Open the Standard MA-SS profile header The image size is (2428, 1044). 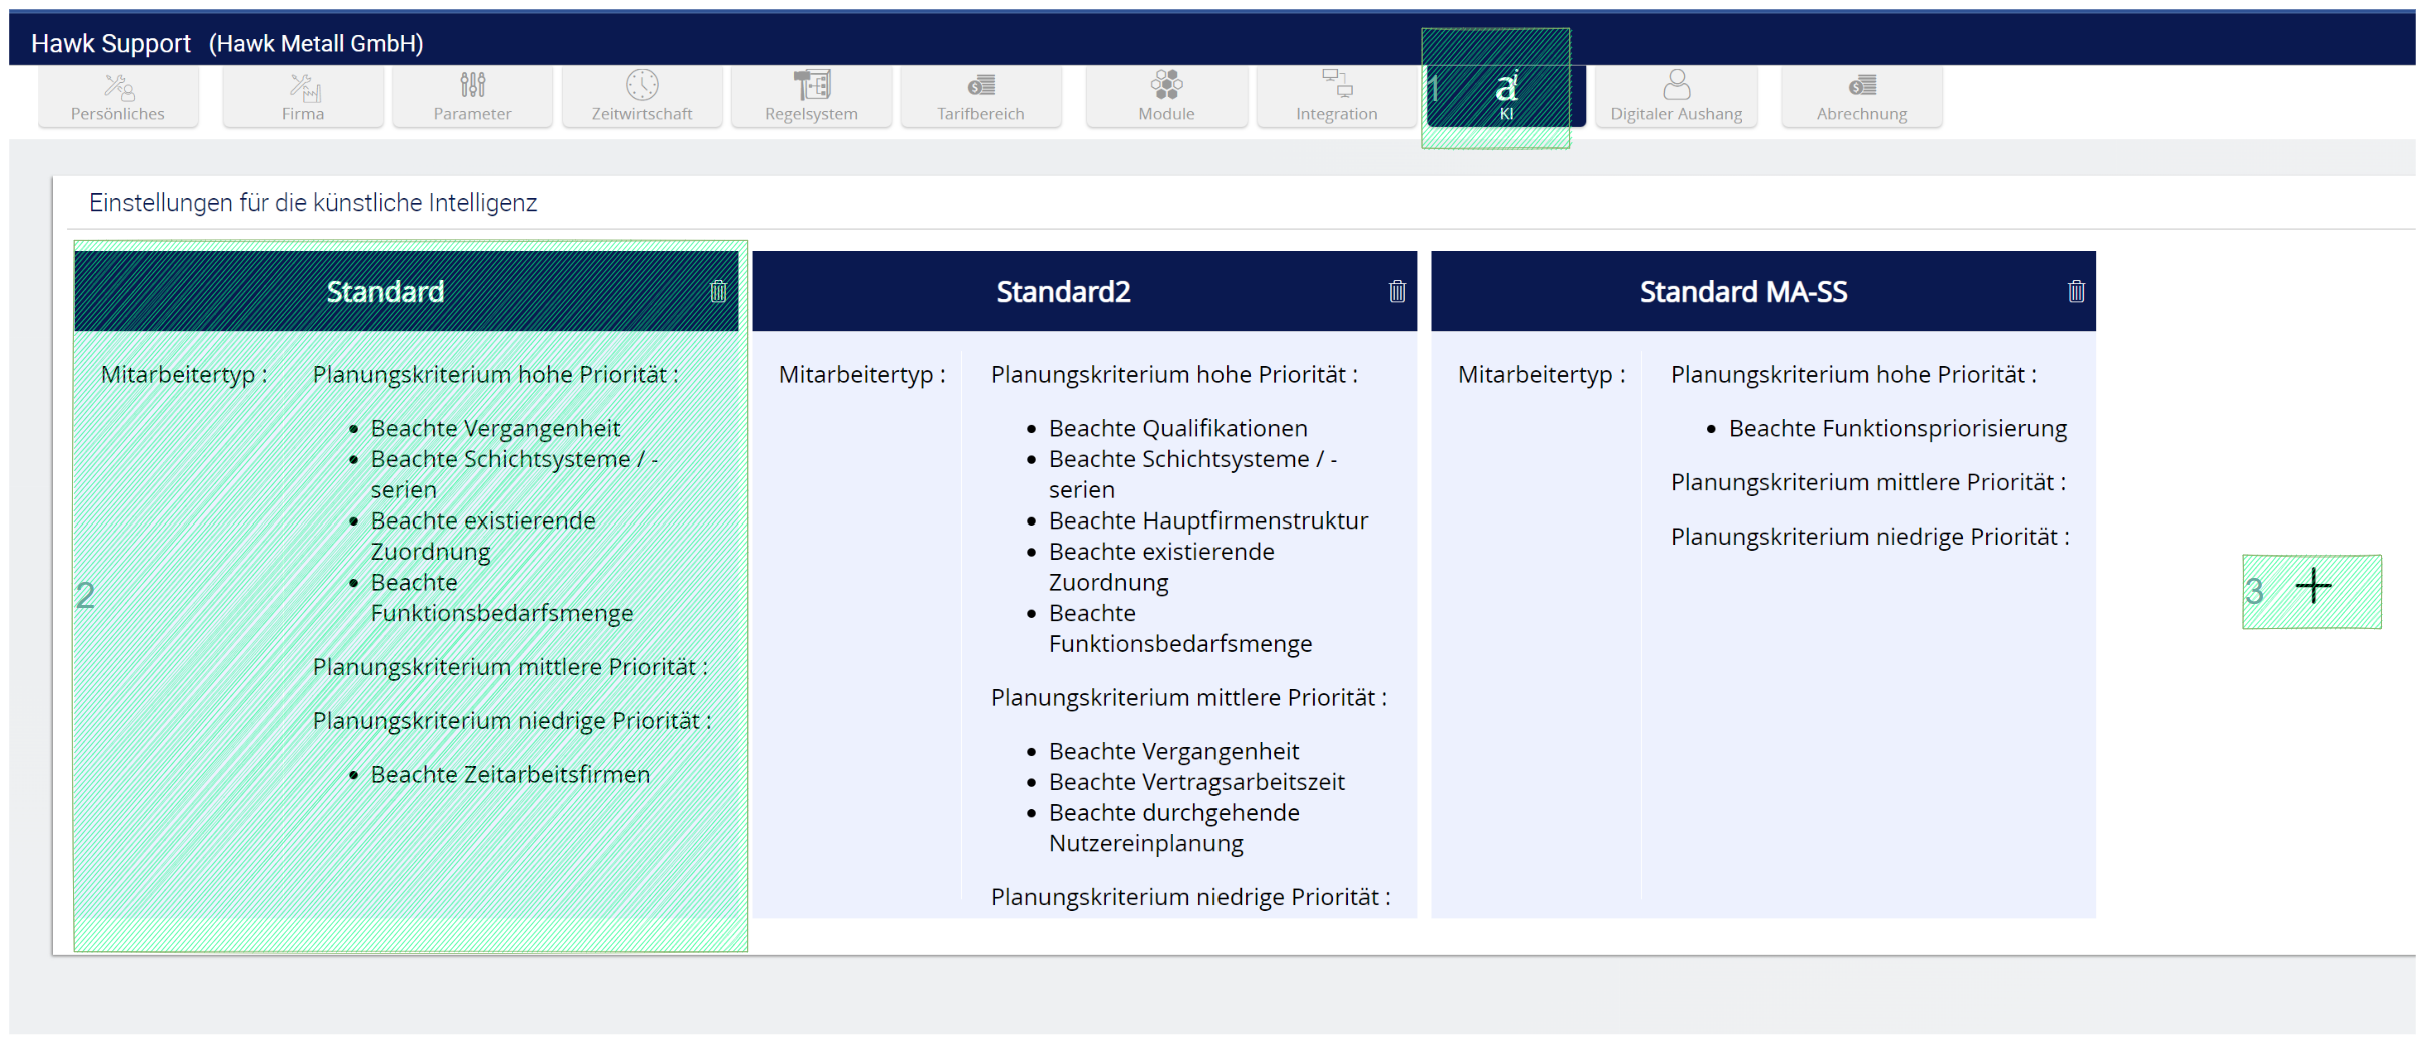click(1743, 291)
